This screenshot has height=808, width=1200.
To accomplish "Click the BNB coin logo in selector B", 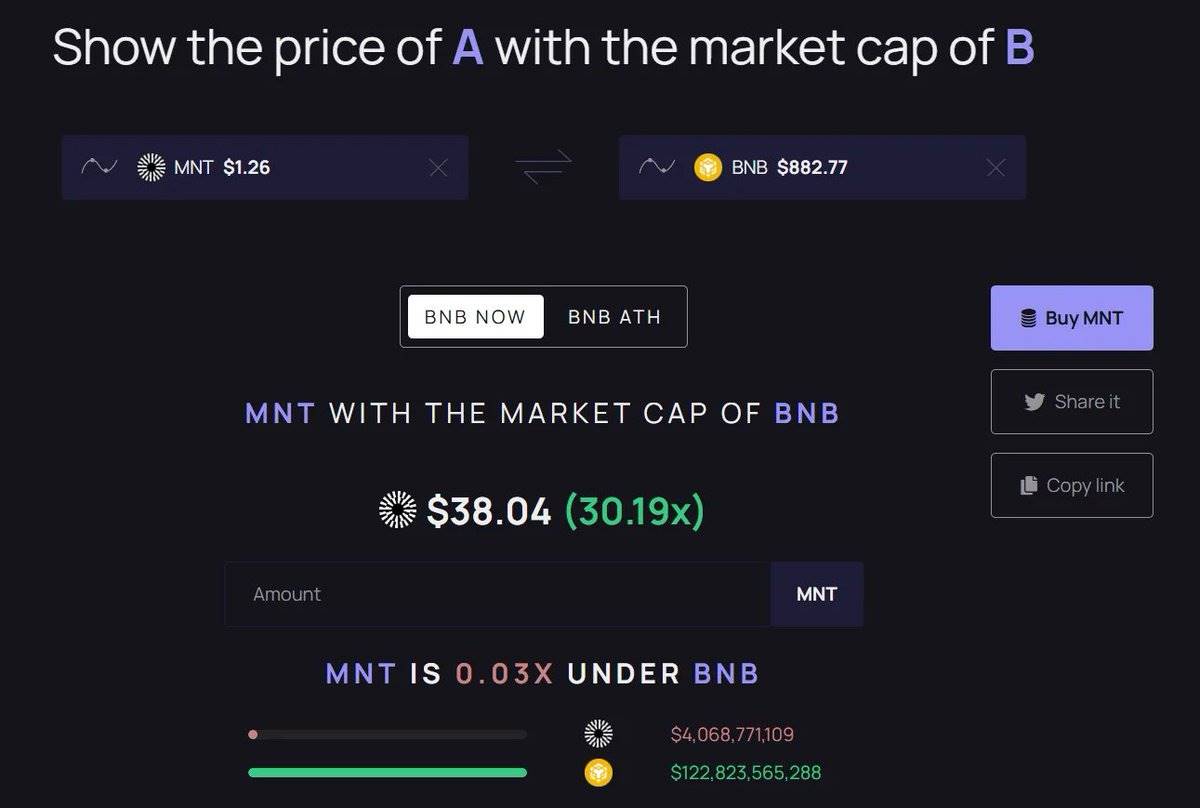I will (x=708, y=167).
